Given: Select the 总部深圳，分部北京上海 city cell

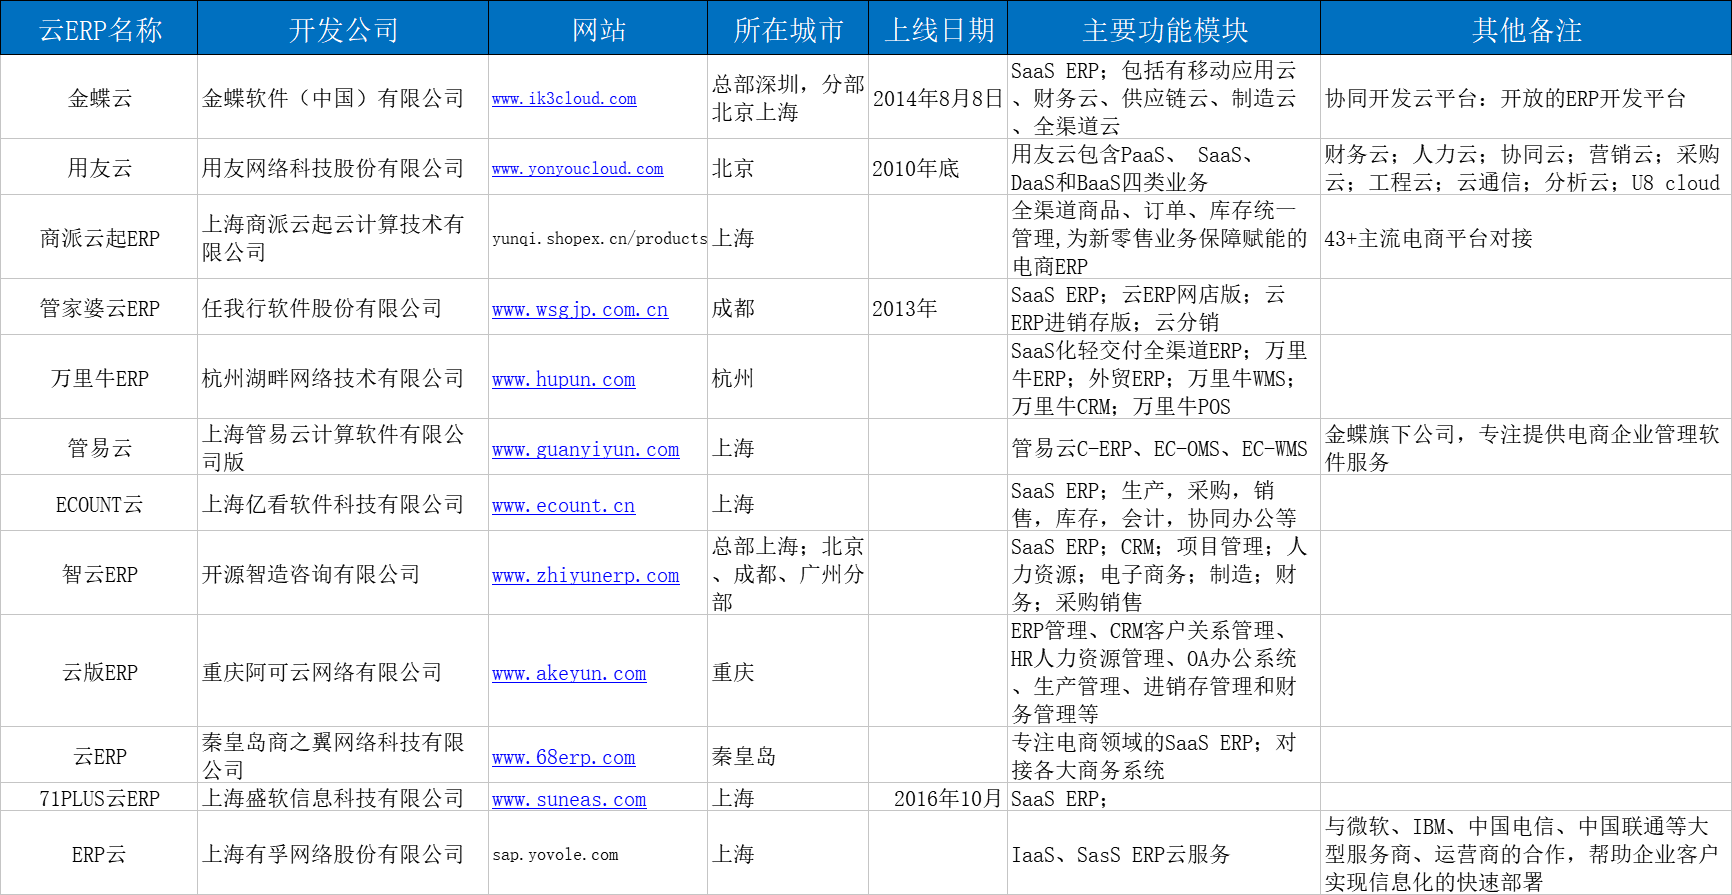Looking at the screenshot, I should pos(788,97).
